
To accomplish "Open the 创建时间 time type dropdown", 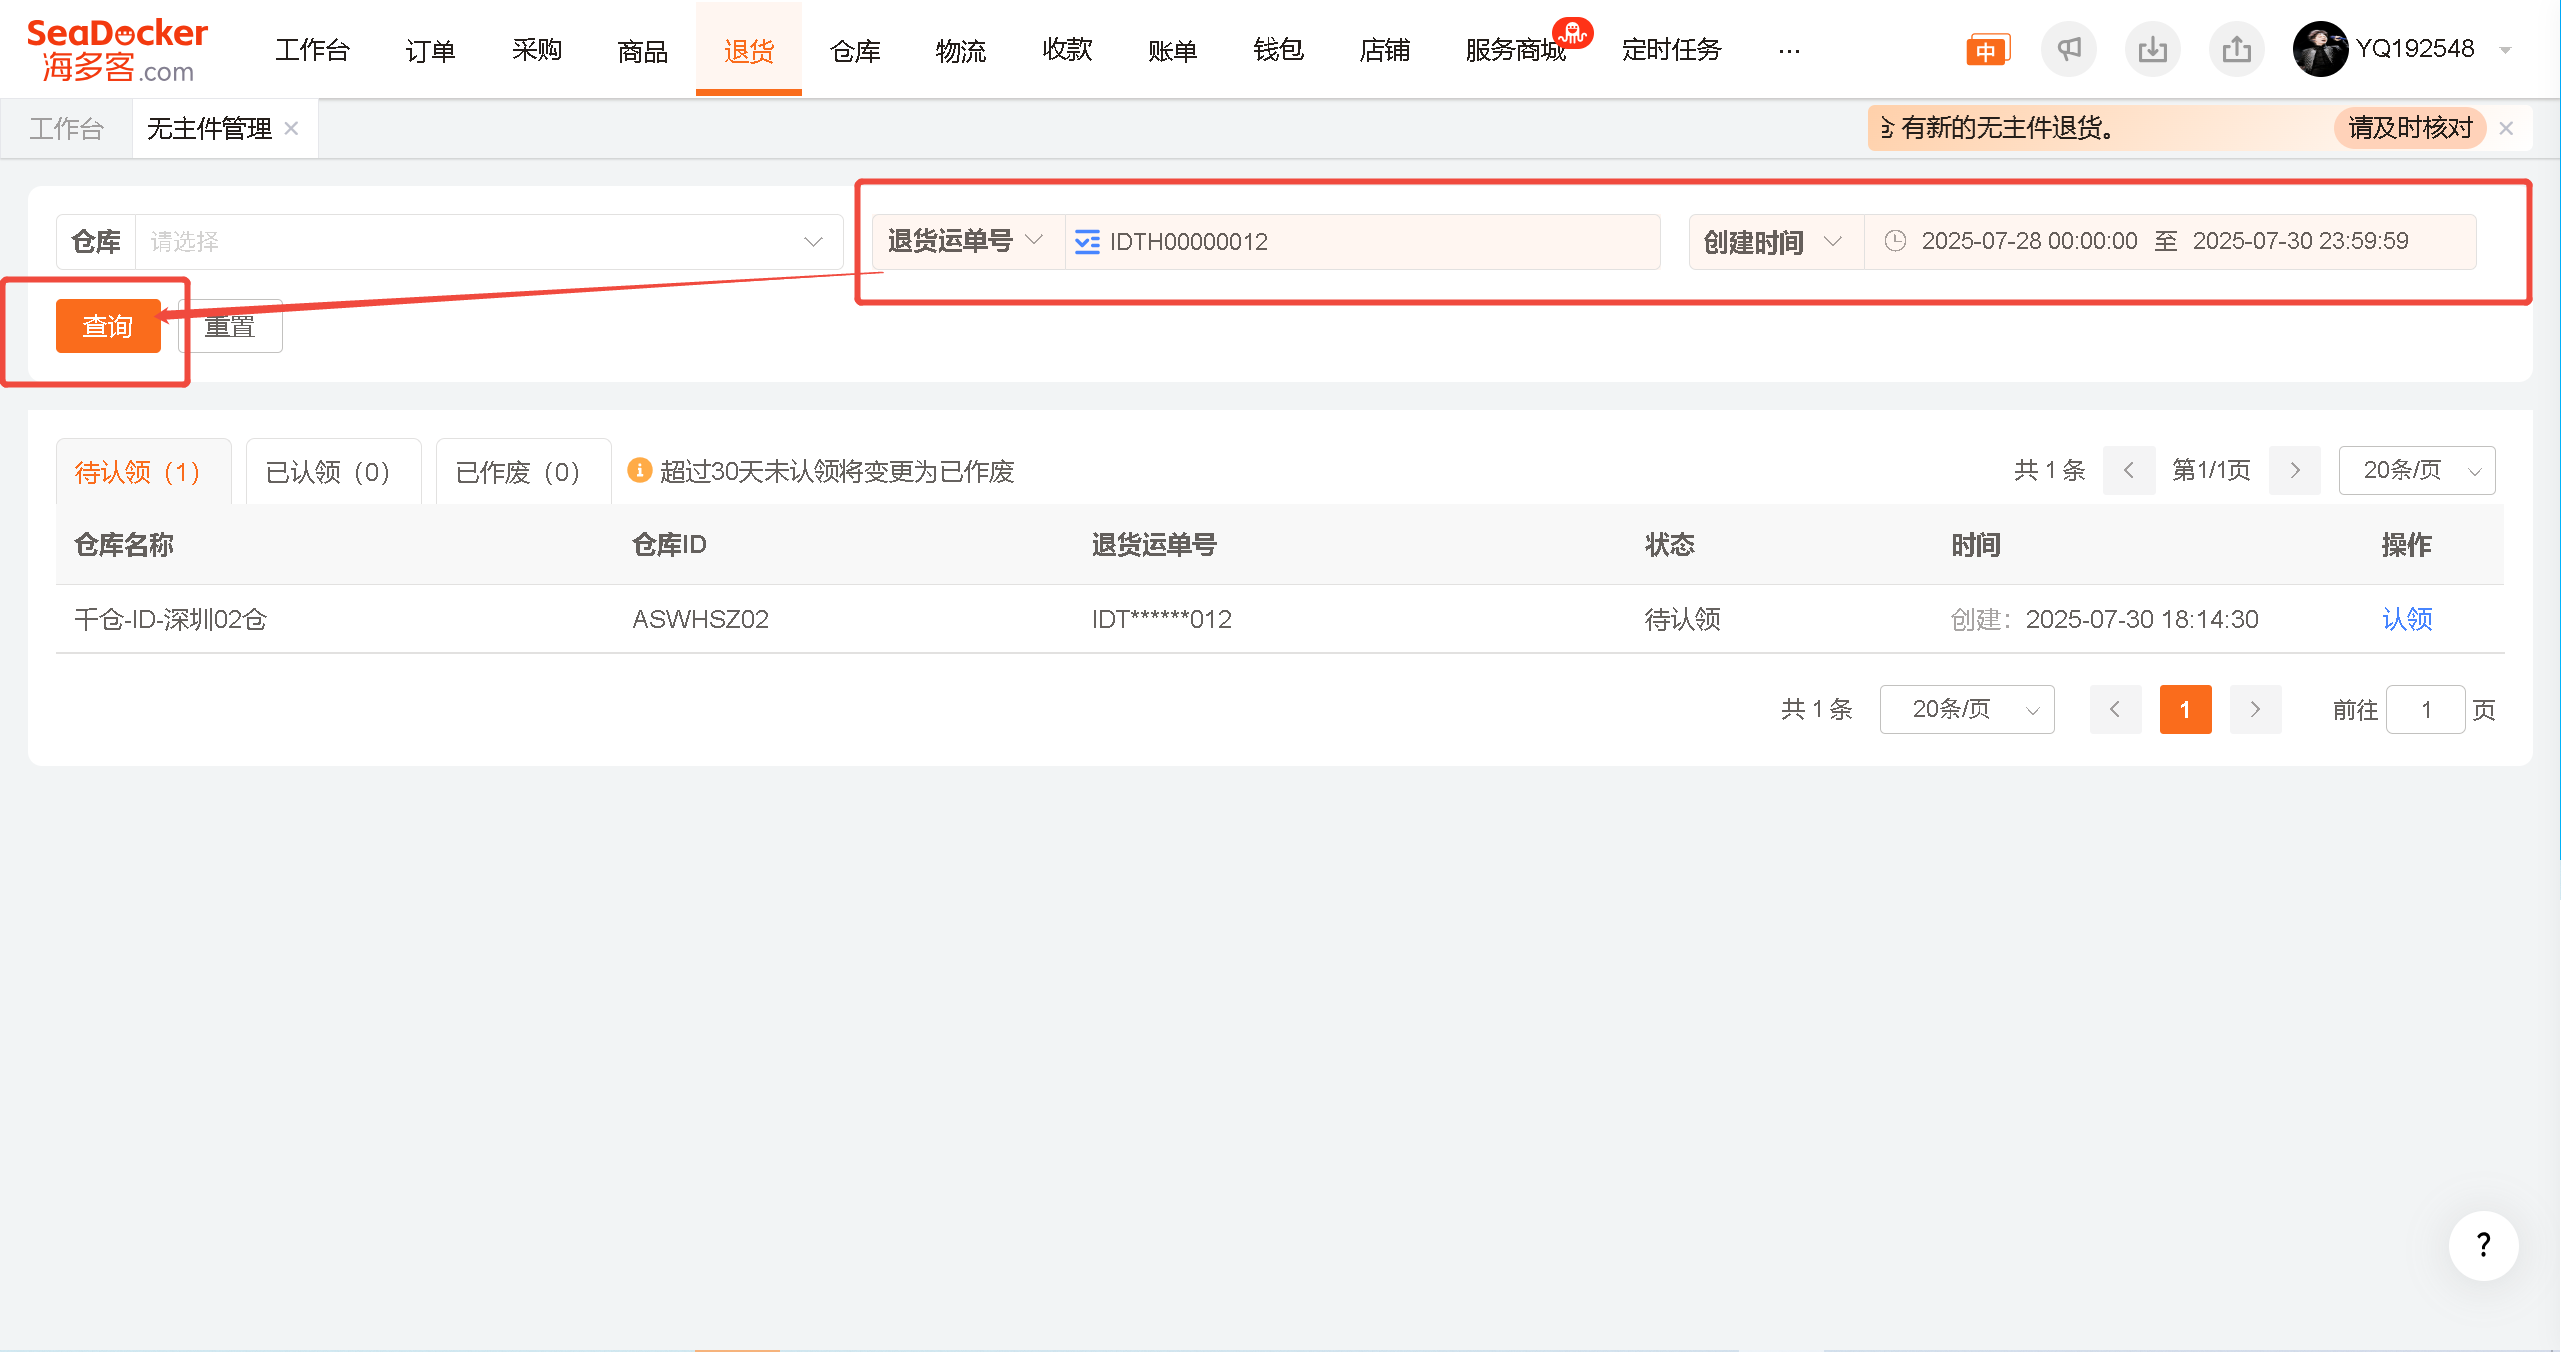I will (1774, 242).
